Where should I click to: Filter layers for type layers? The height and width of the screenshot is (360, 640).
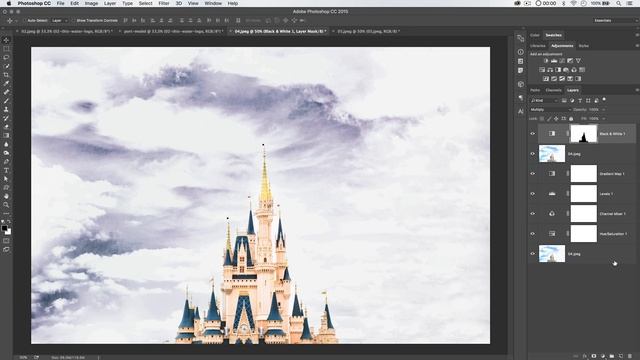tap(580, 100)
